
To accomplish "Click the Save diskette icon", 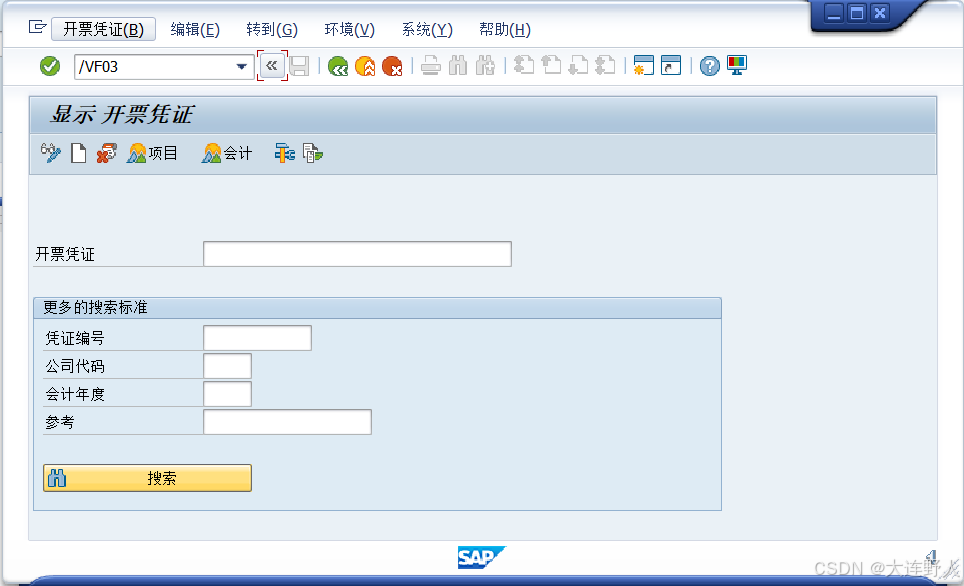I will point(299,66).
